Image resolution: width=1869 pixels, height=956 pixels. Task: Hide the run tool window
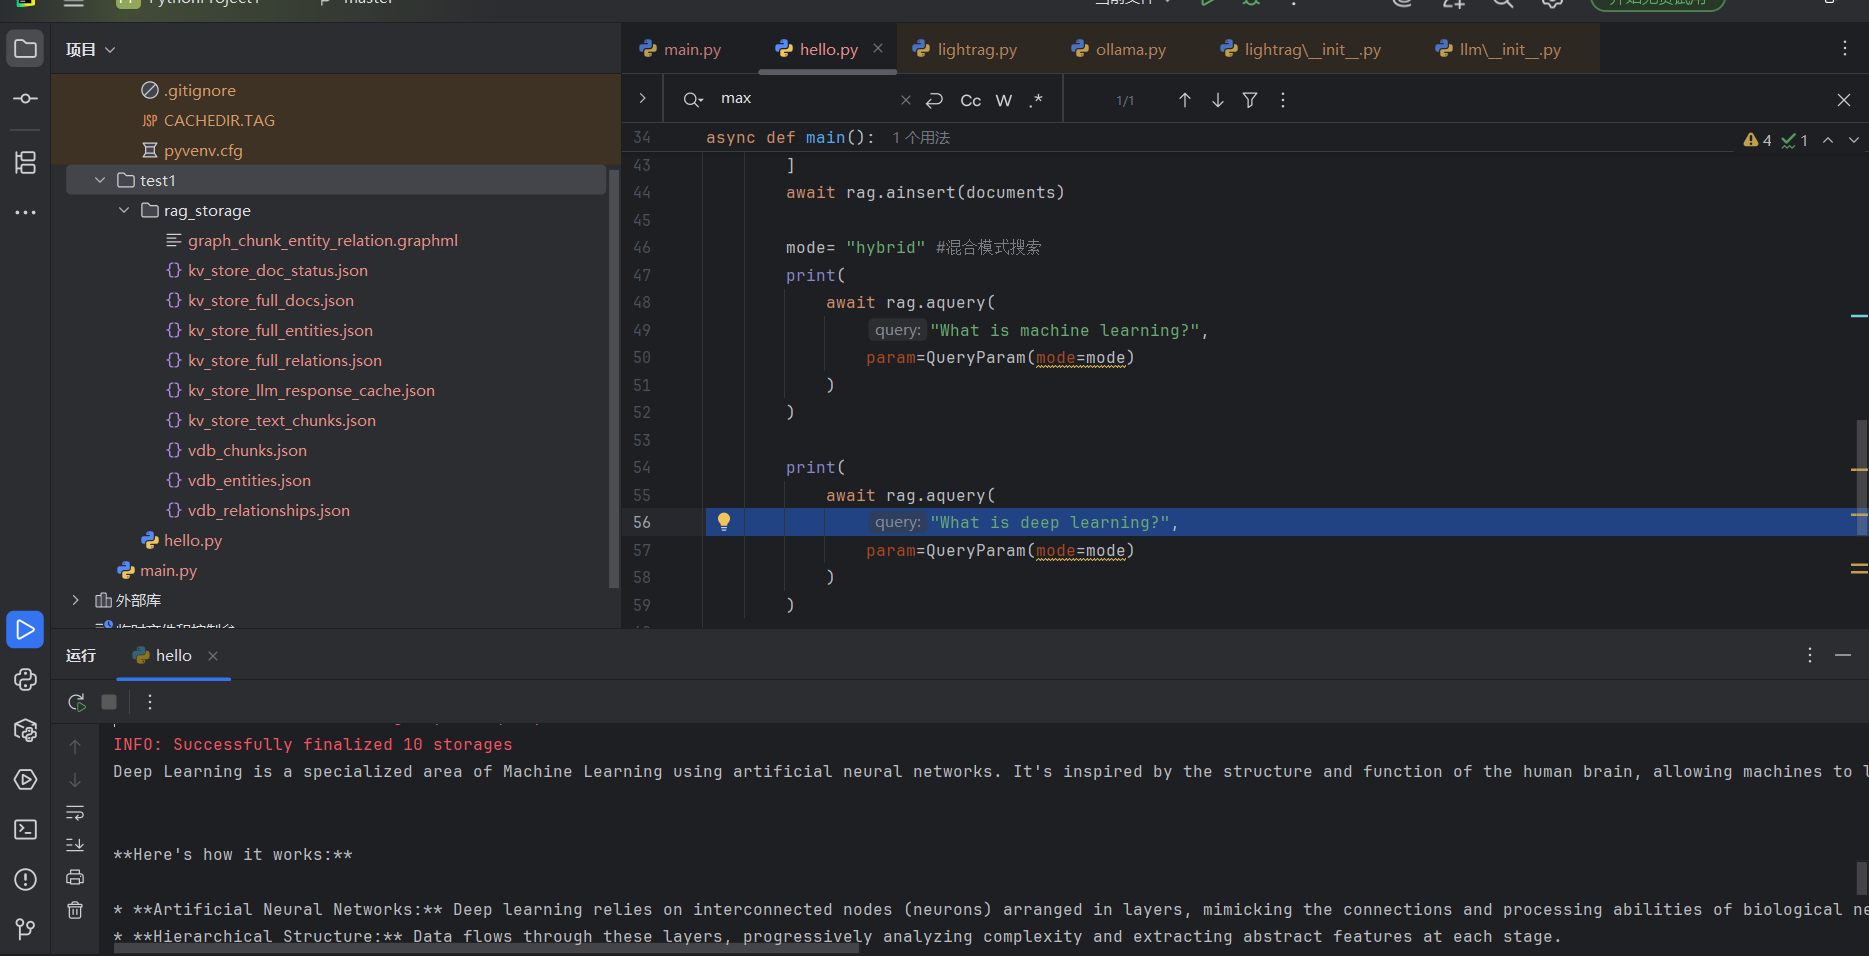[1843, 655]
